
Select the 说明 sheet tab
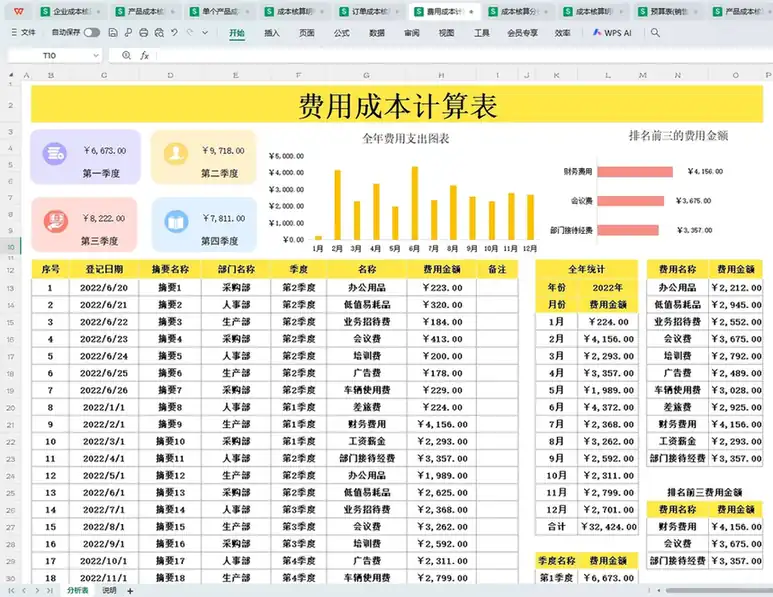[x=109, y=590]
